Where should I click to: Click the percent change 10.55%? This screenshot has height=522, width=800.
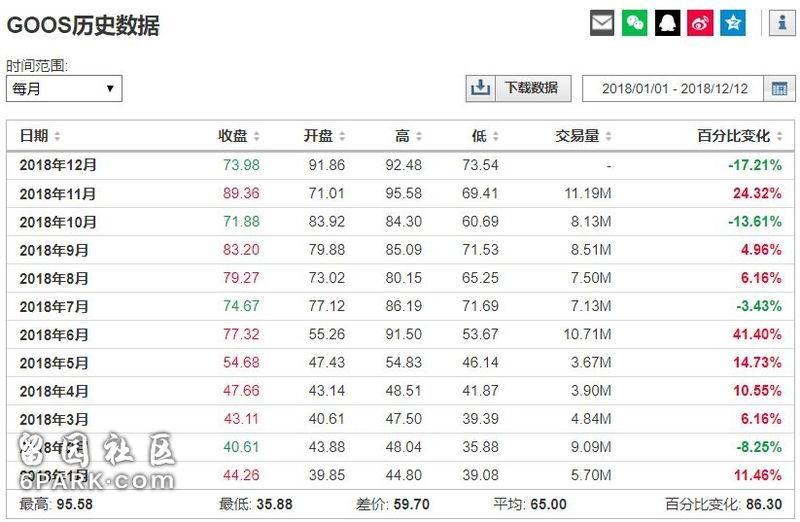coord(757,390)
